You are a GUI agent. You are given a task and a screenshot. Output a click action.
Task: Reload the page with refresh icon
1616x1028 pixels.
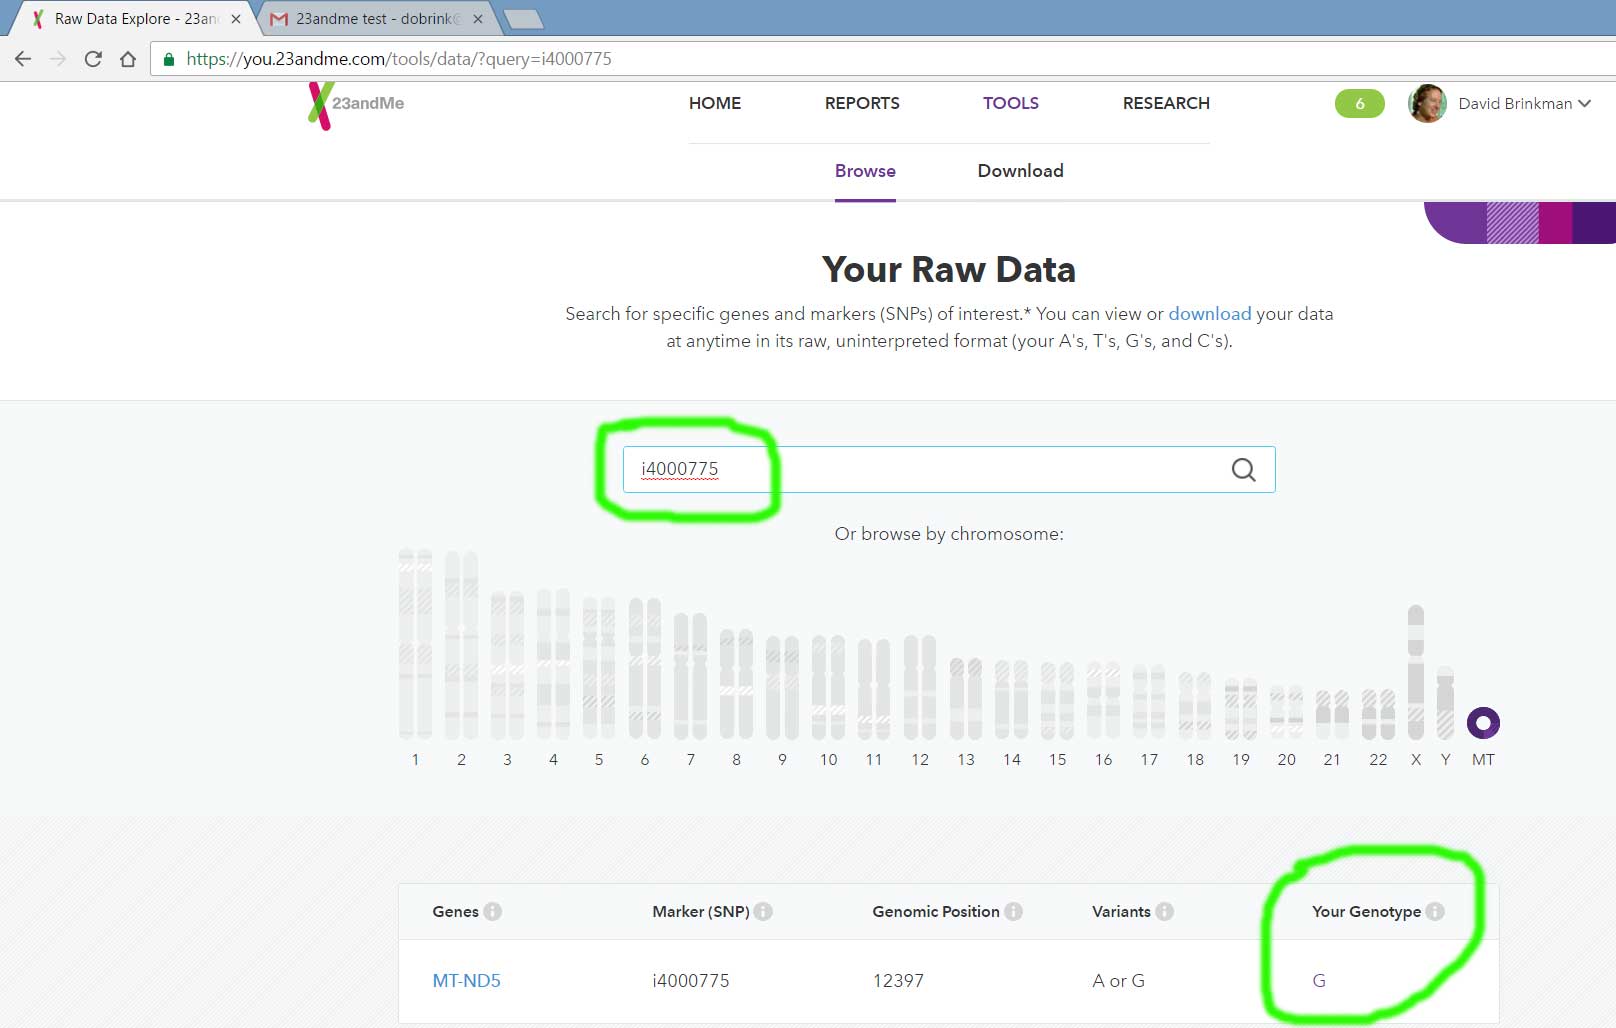coord(93,59)
